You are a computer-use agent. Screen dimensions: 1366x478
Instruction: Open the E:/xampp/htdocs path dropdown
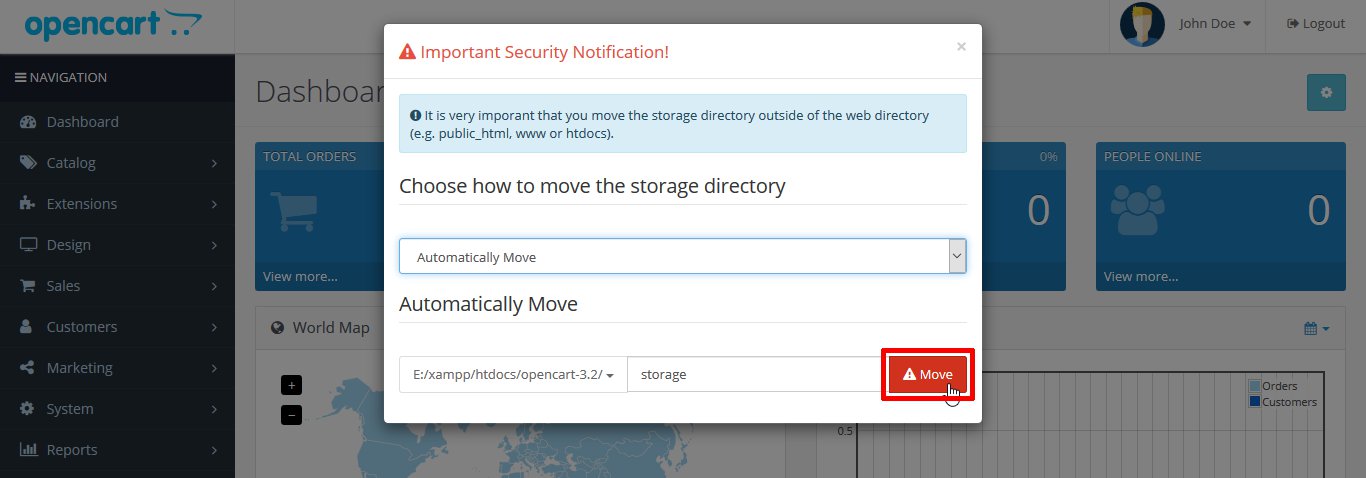click(513, 374)
